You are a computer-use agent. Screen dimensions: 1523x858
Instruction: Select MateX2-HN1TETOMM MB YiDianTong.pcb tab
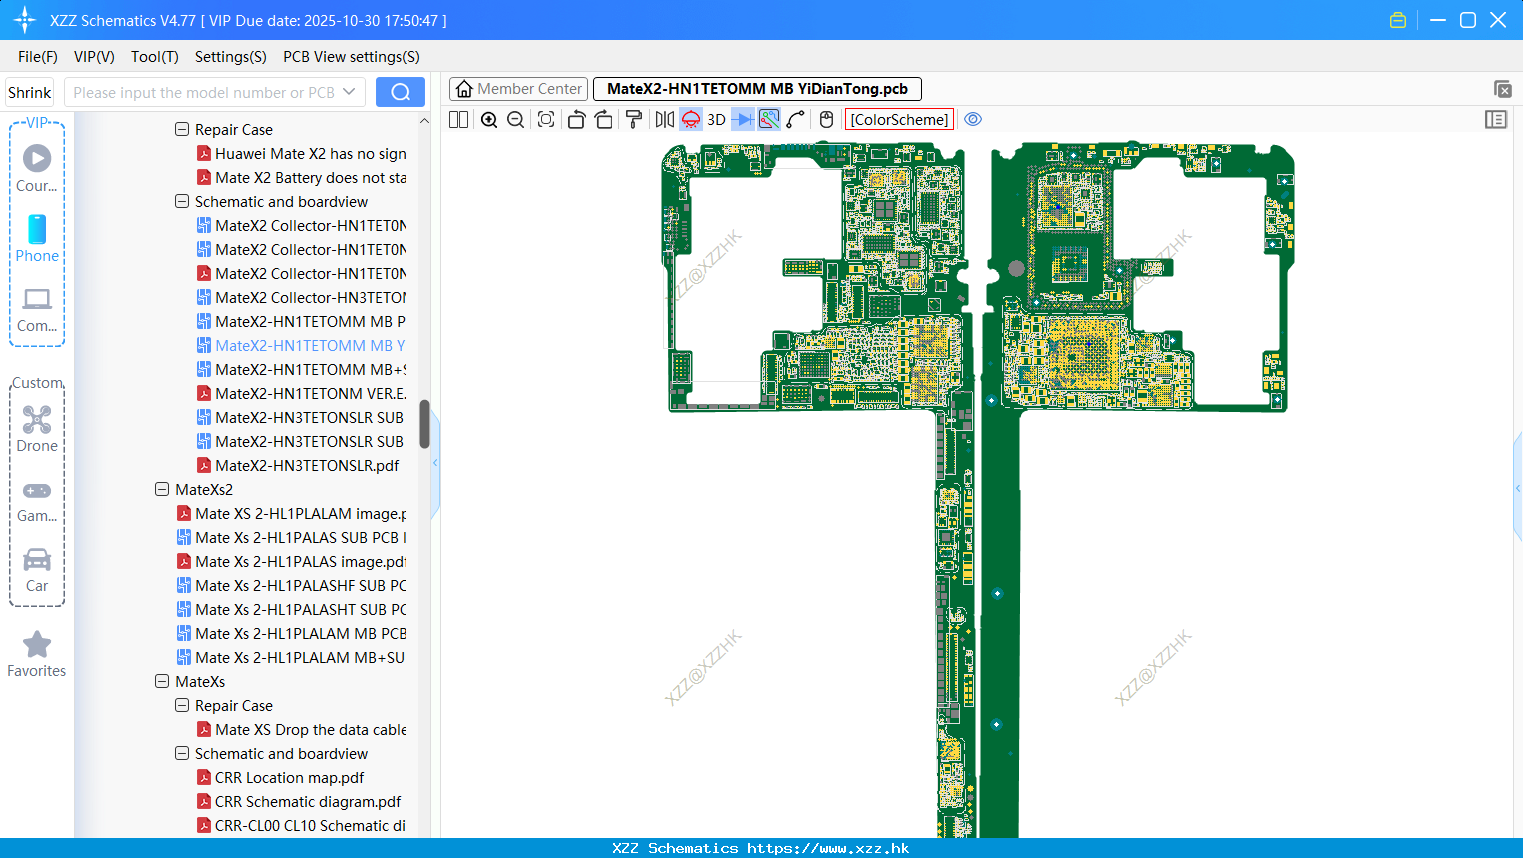(757, 89)
